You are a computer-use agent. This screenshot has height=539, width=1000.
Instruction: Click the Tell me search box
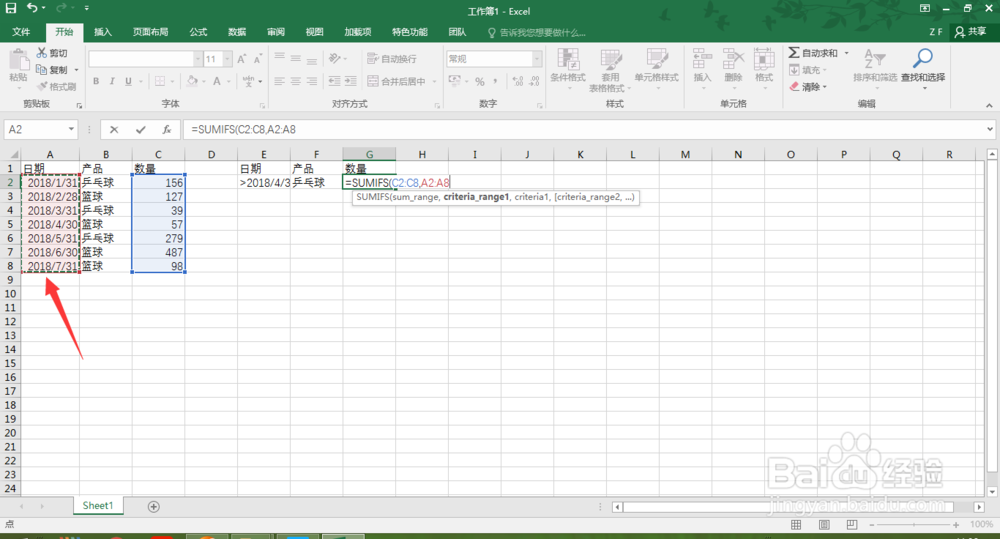537,33
